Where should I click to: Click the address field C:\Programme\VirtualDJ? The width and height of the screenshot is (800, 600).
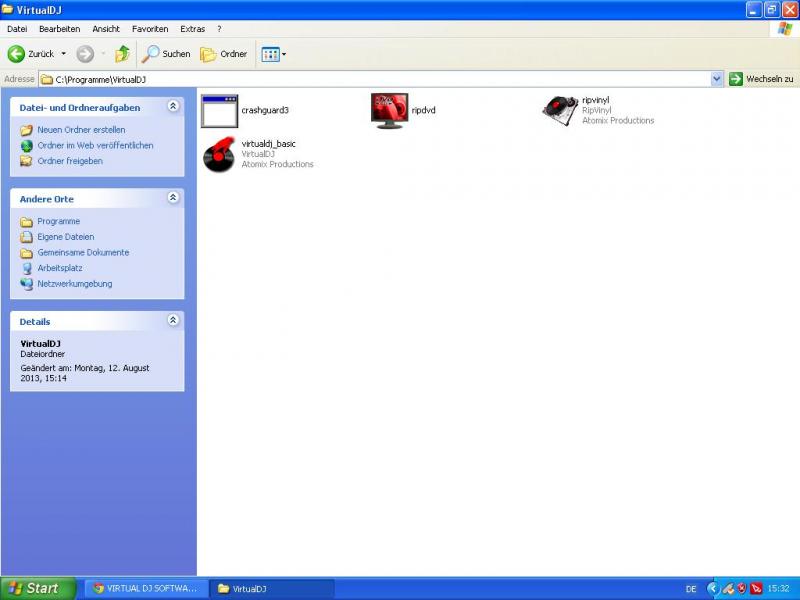coord(374,79)
